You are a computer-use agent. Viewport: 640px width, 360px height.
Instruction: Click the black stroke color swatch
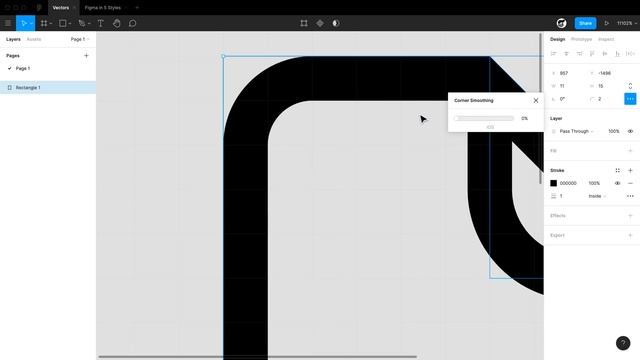coord(553,183)
